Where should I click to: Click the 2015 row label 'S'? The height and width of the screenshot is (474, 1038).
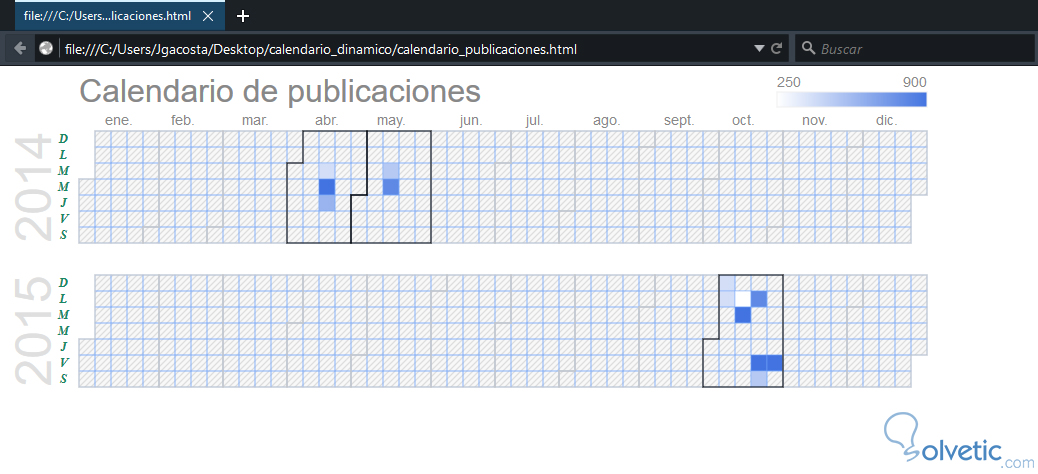[x=64, y=379]
